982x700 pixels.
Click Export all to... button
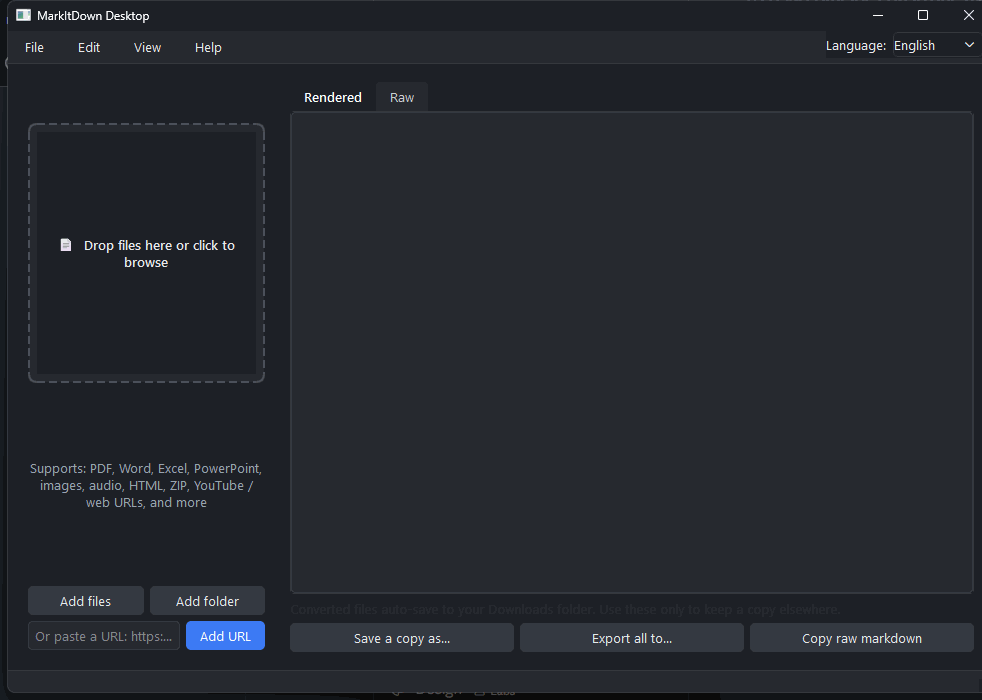632,638
